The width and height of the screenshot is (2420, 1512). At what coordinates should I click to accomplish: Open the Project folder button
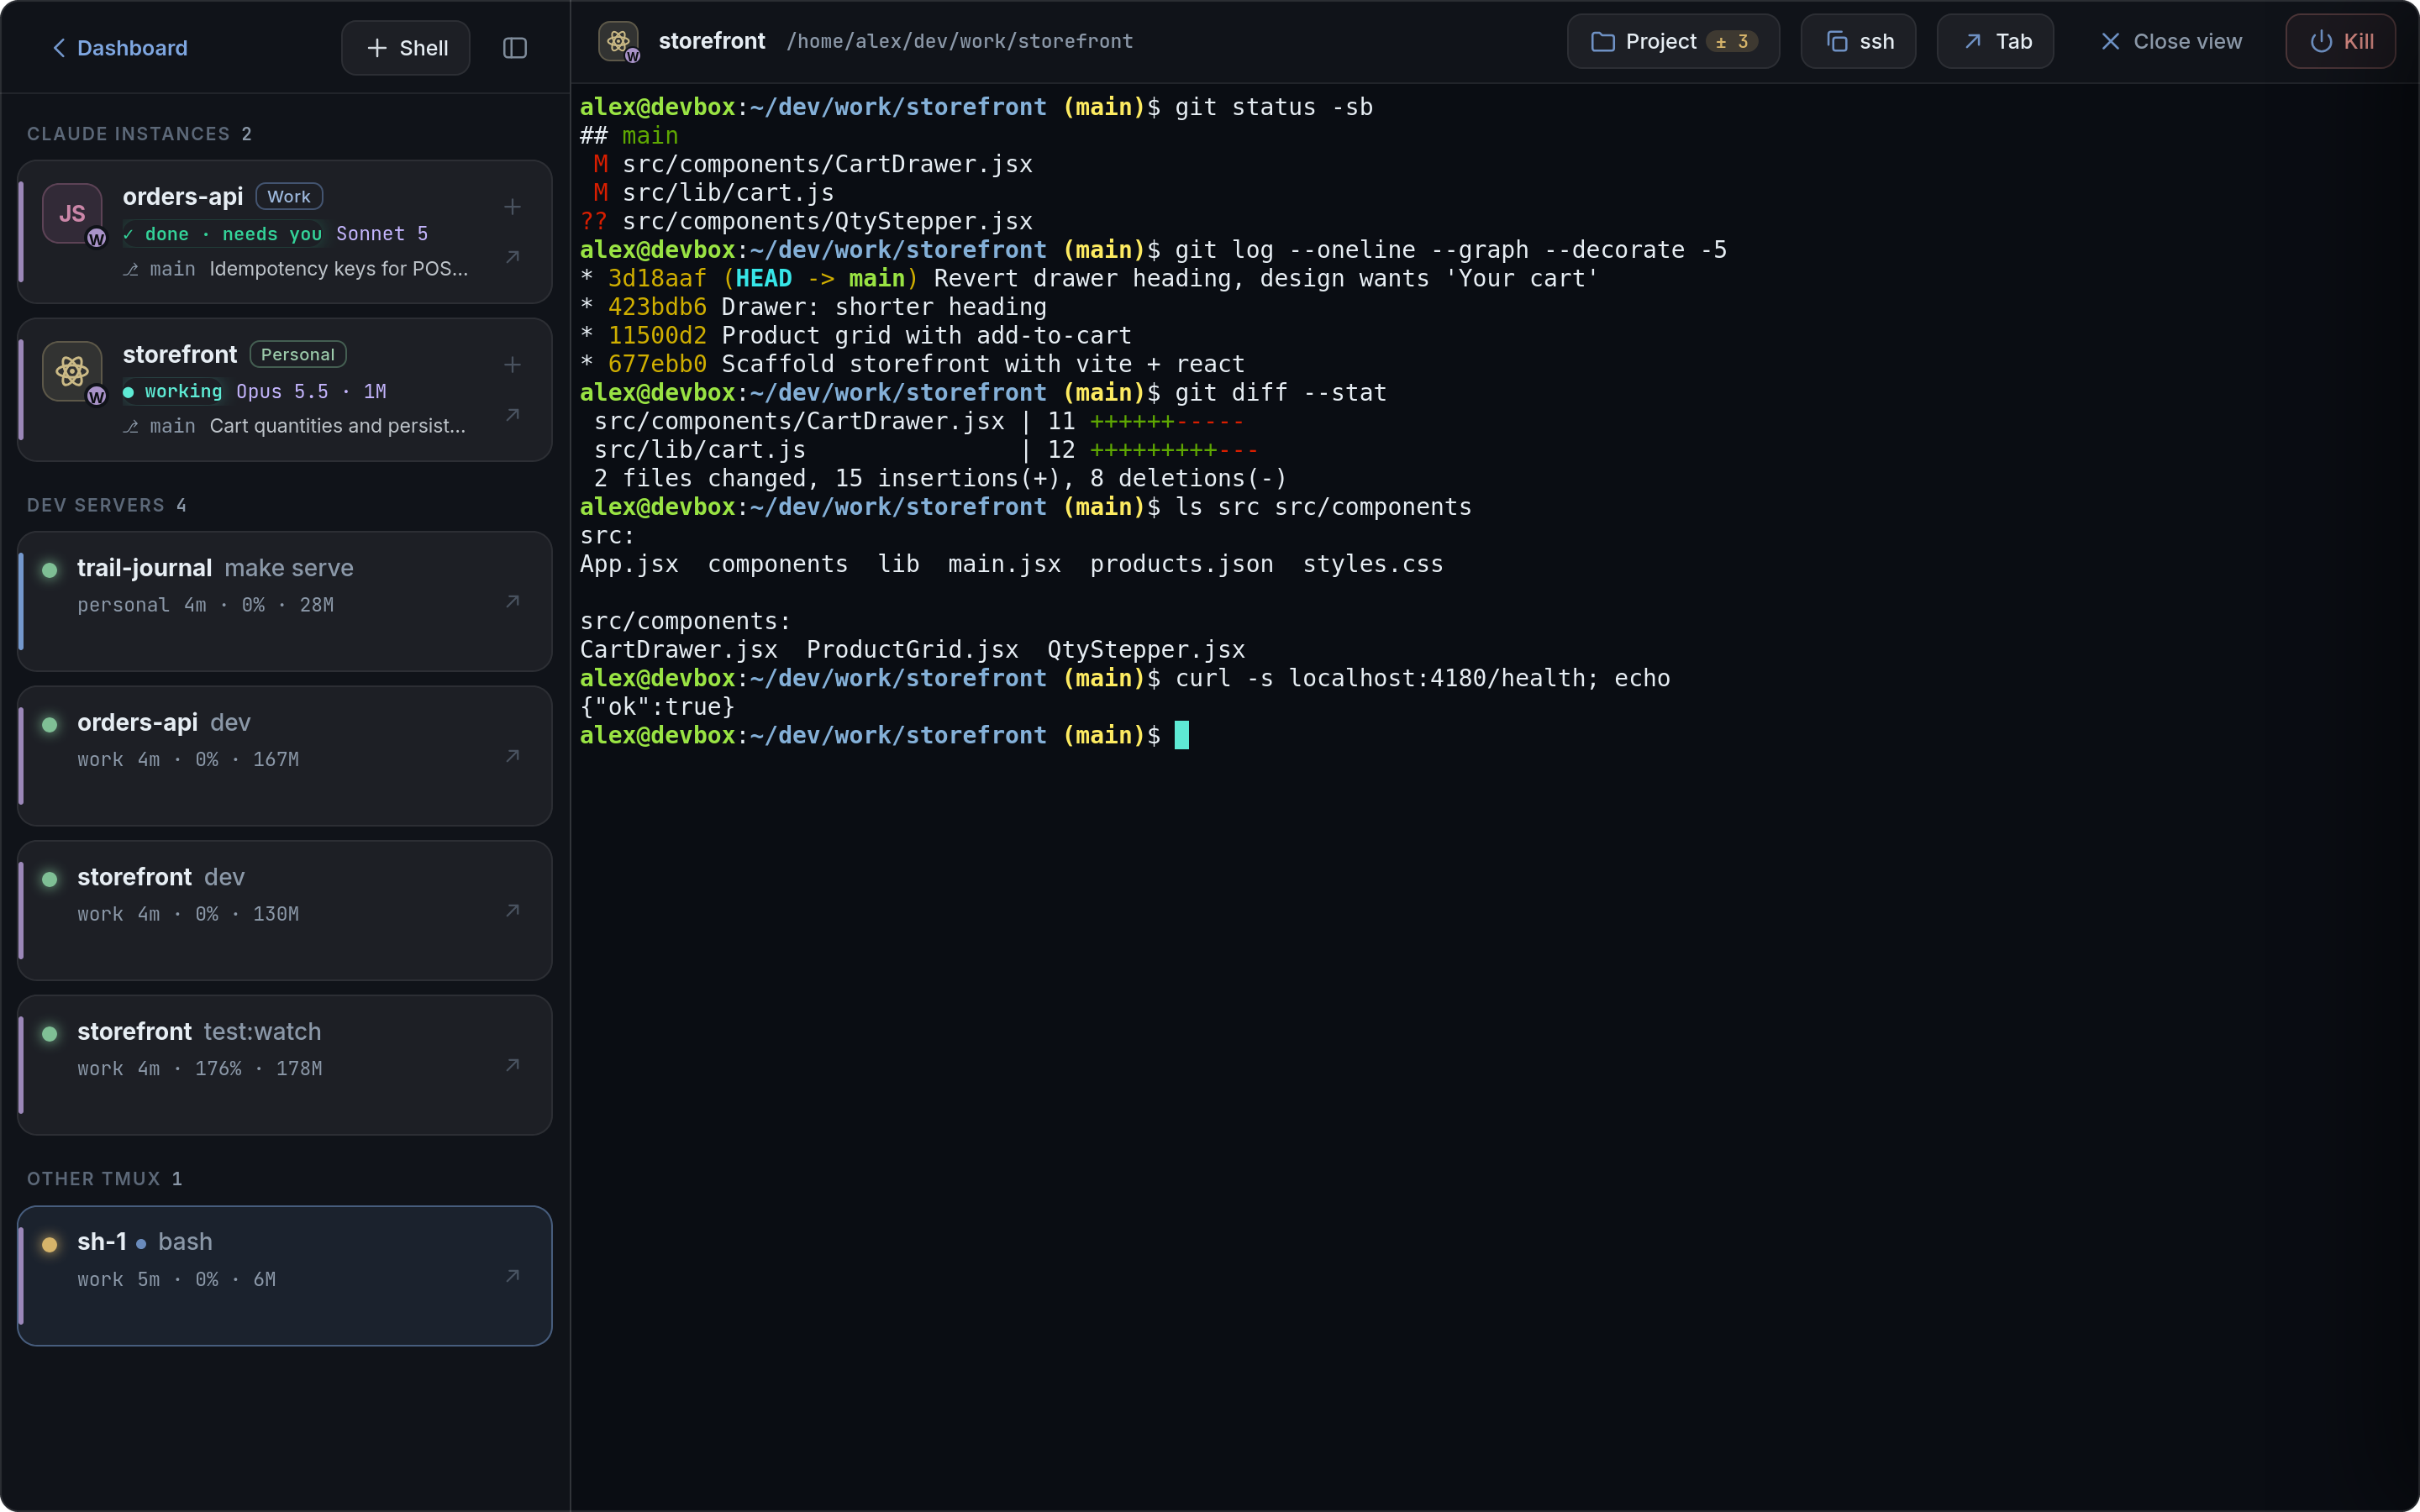pos(1673,41)
